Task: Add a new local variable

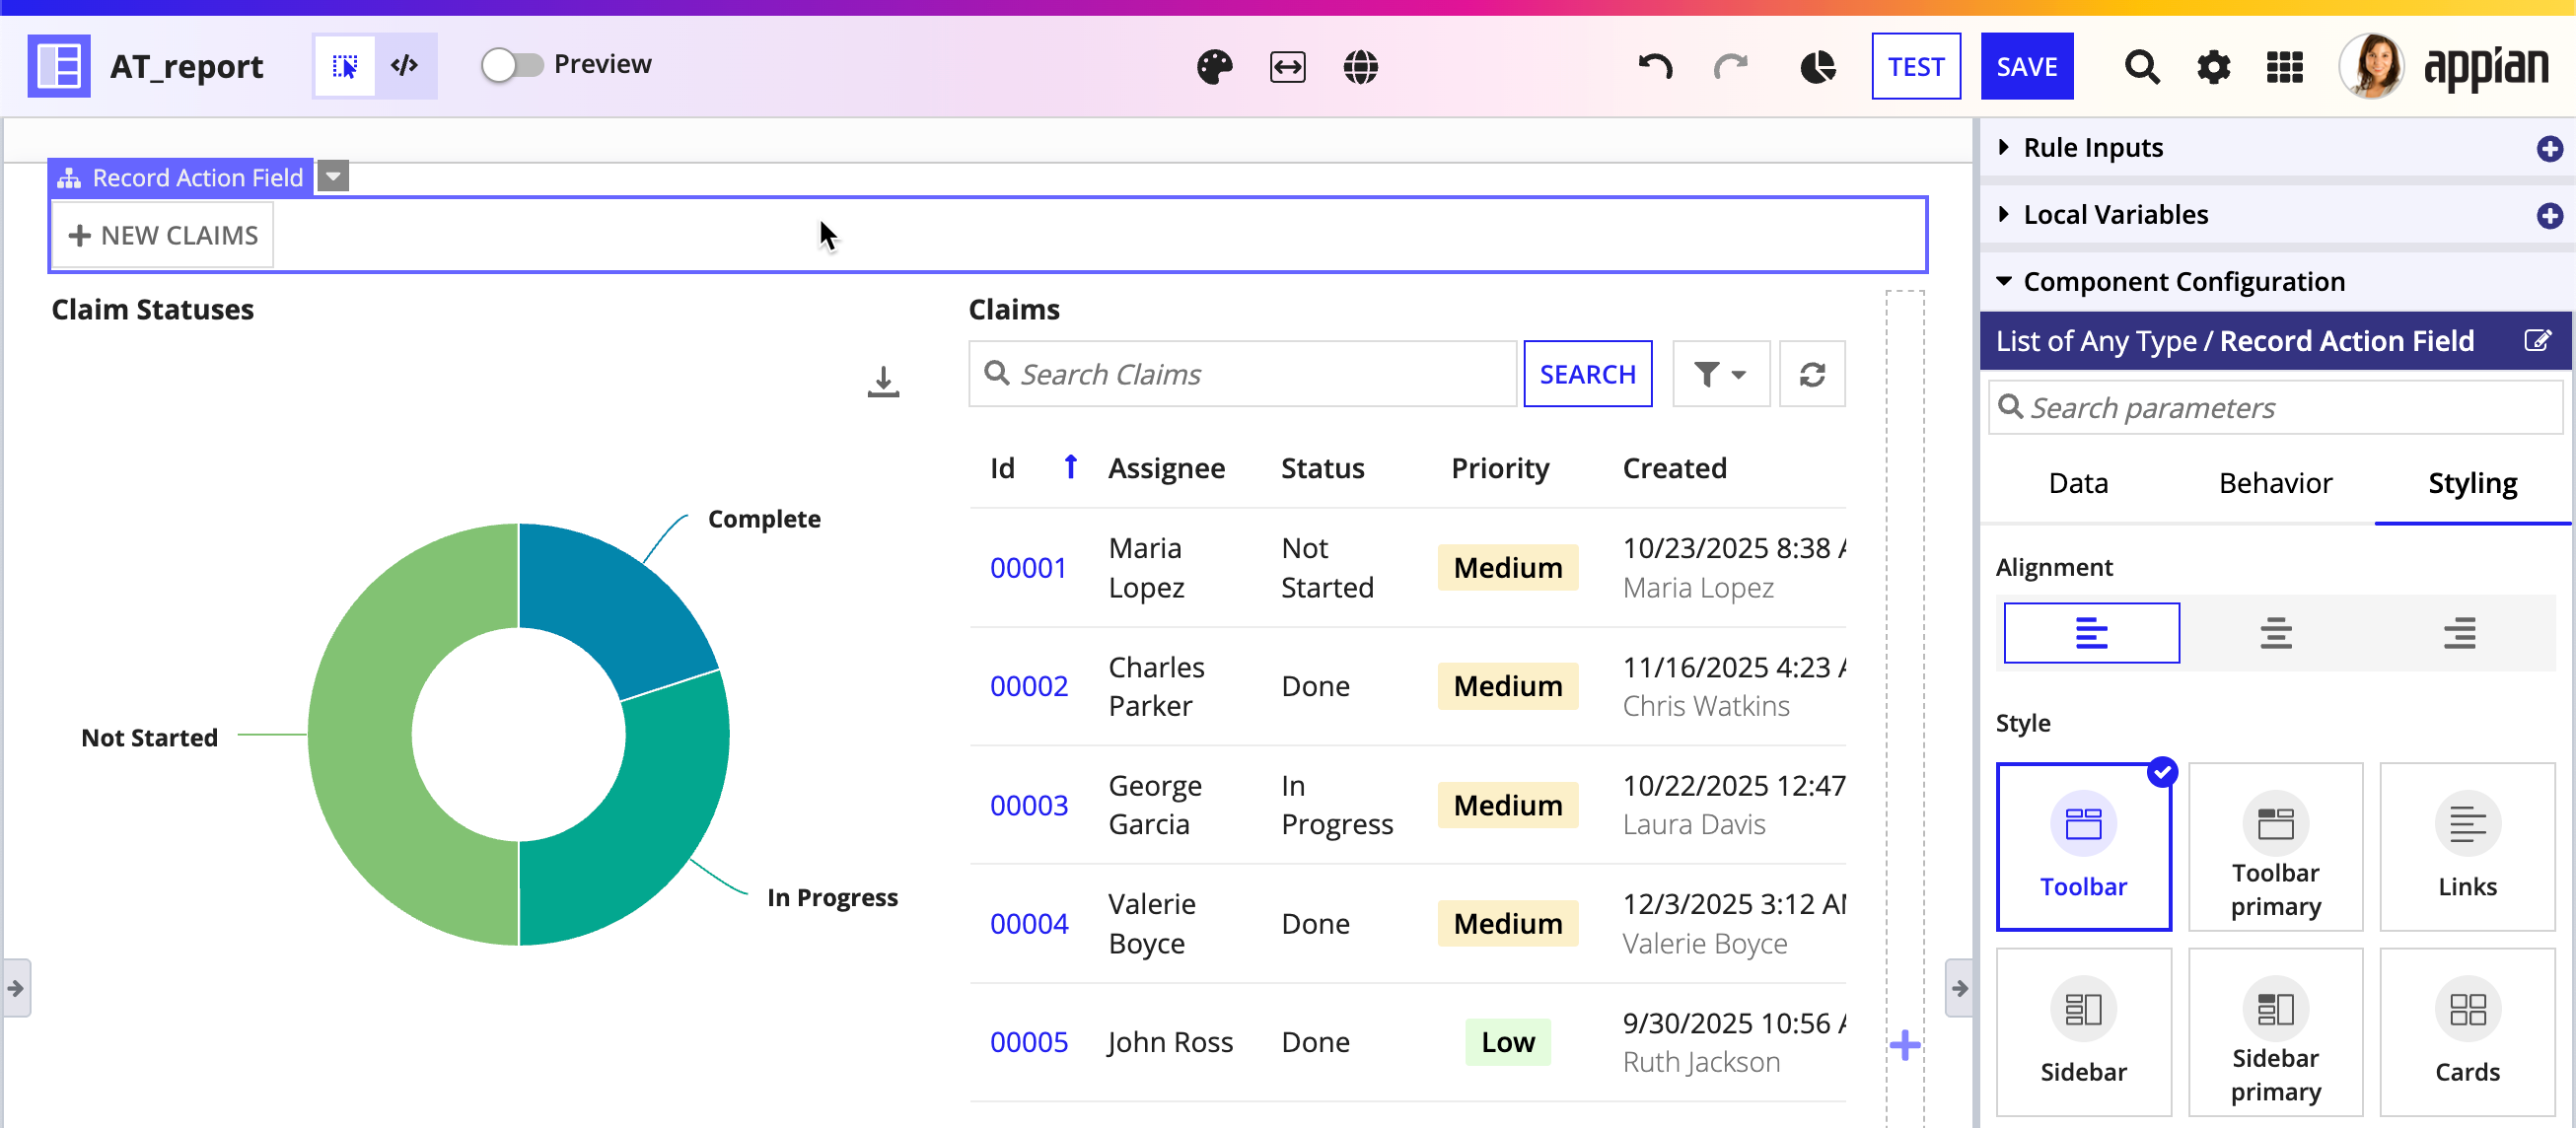Action: (2549, 216)
